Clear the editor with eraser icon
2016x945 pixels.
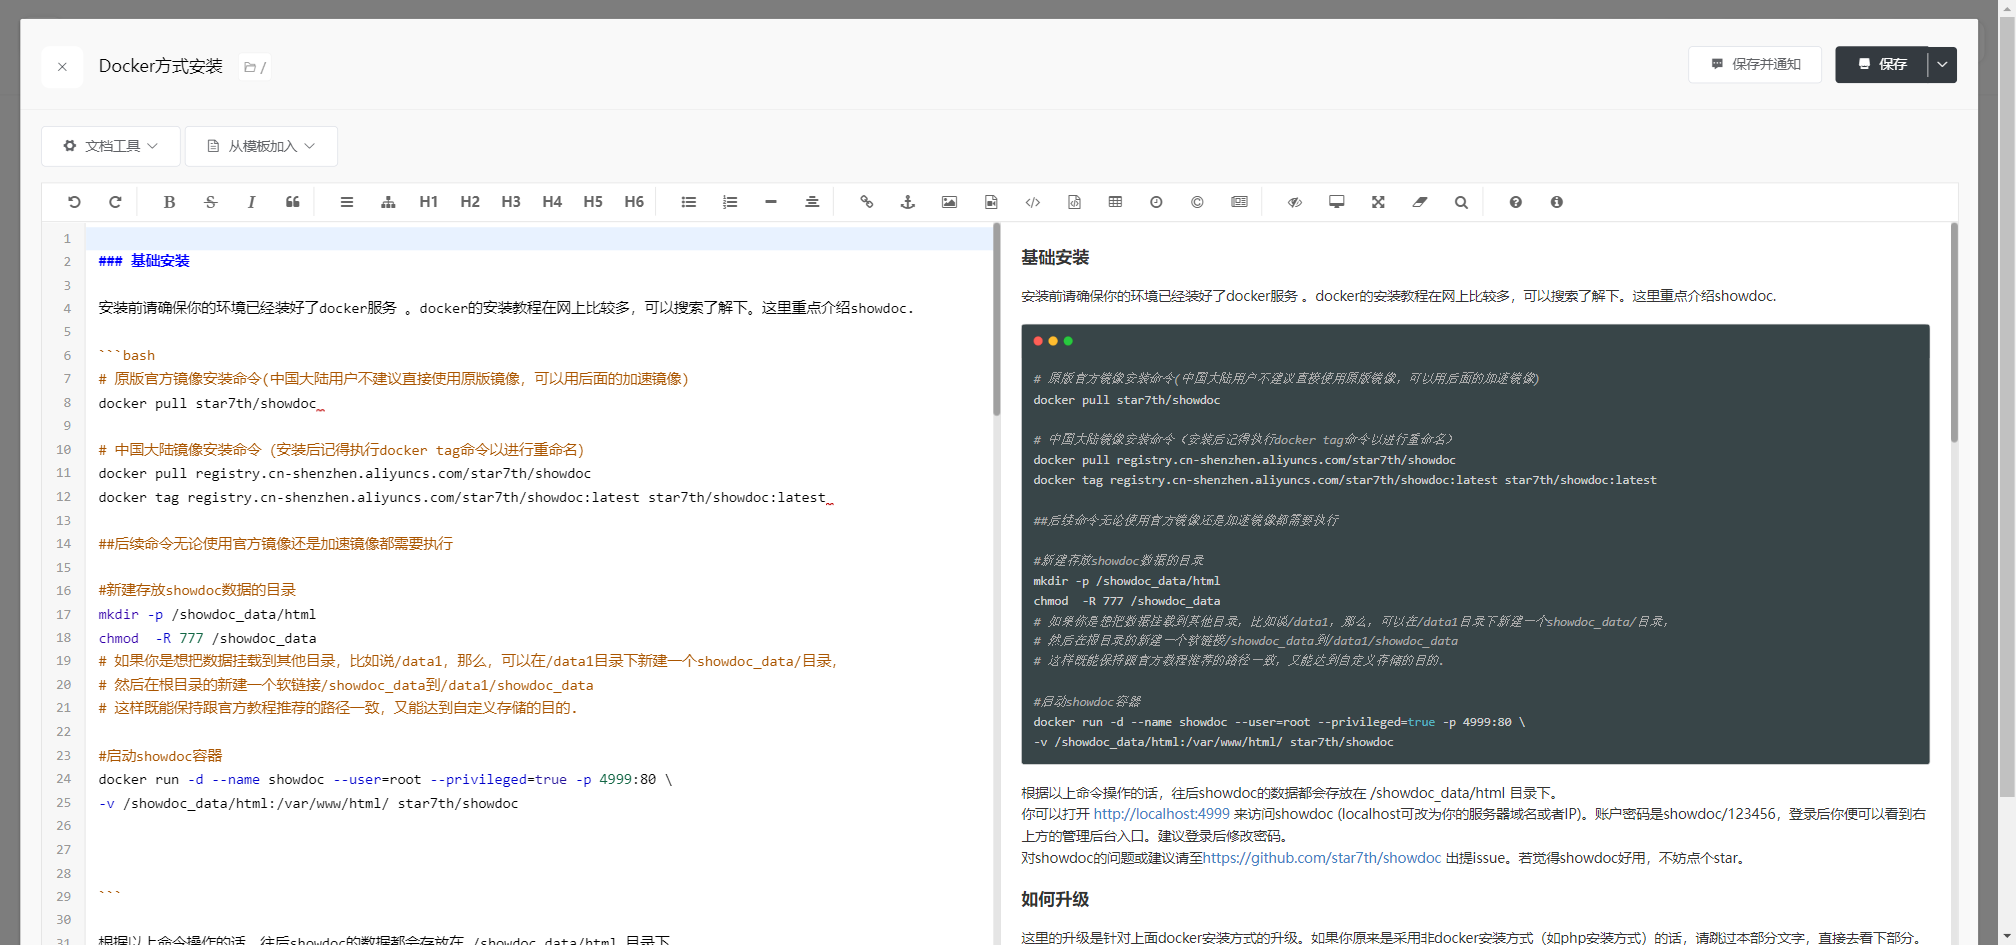(1419, 202)
